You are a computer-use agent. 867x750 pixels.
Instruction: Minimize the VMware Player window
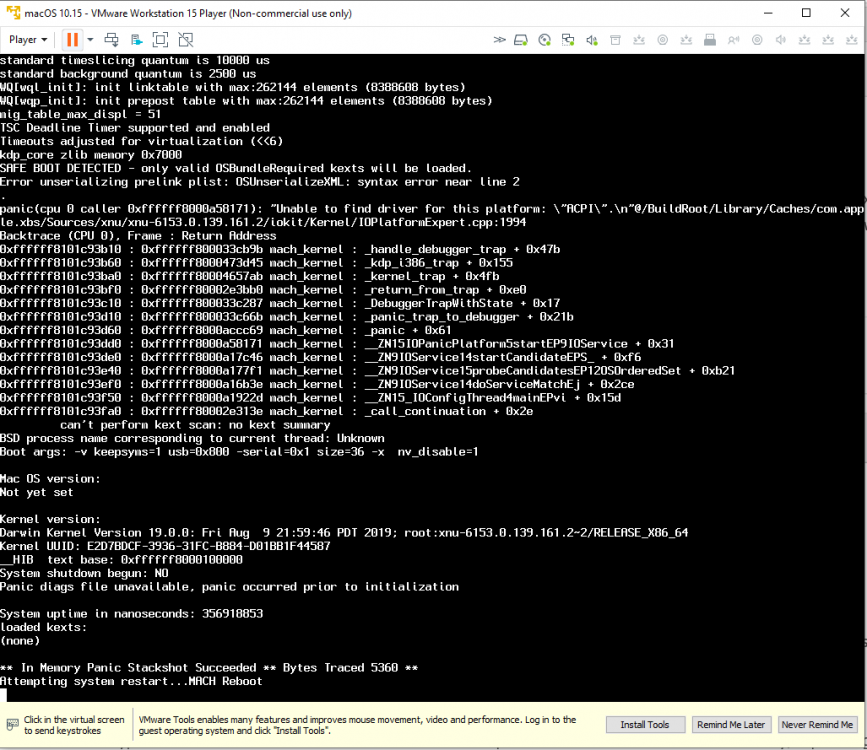[x=768, y=13]
